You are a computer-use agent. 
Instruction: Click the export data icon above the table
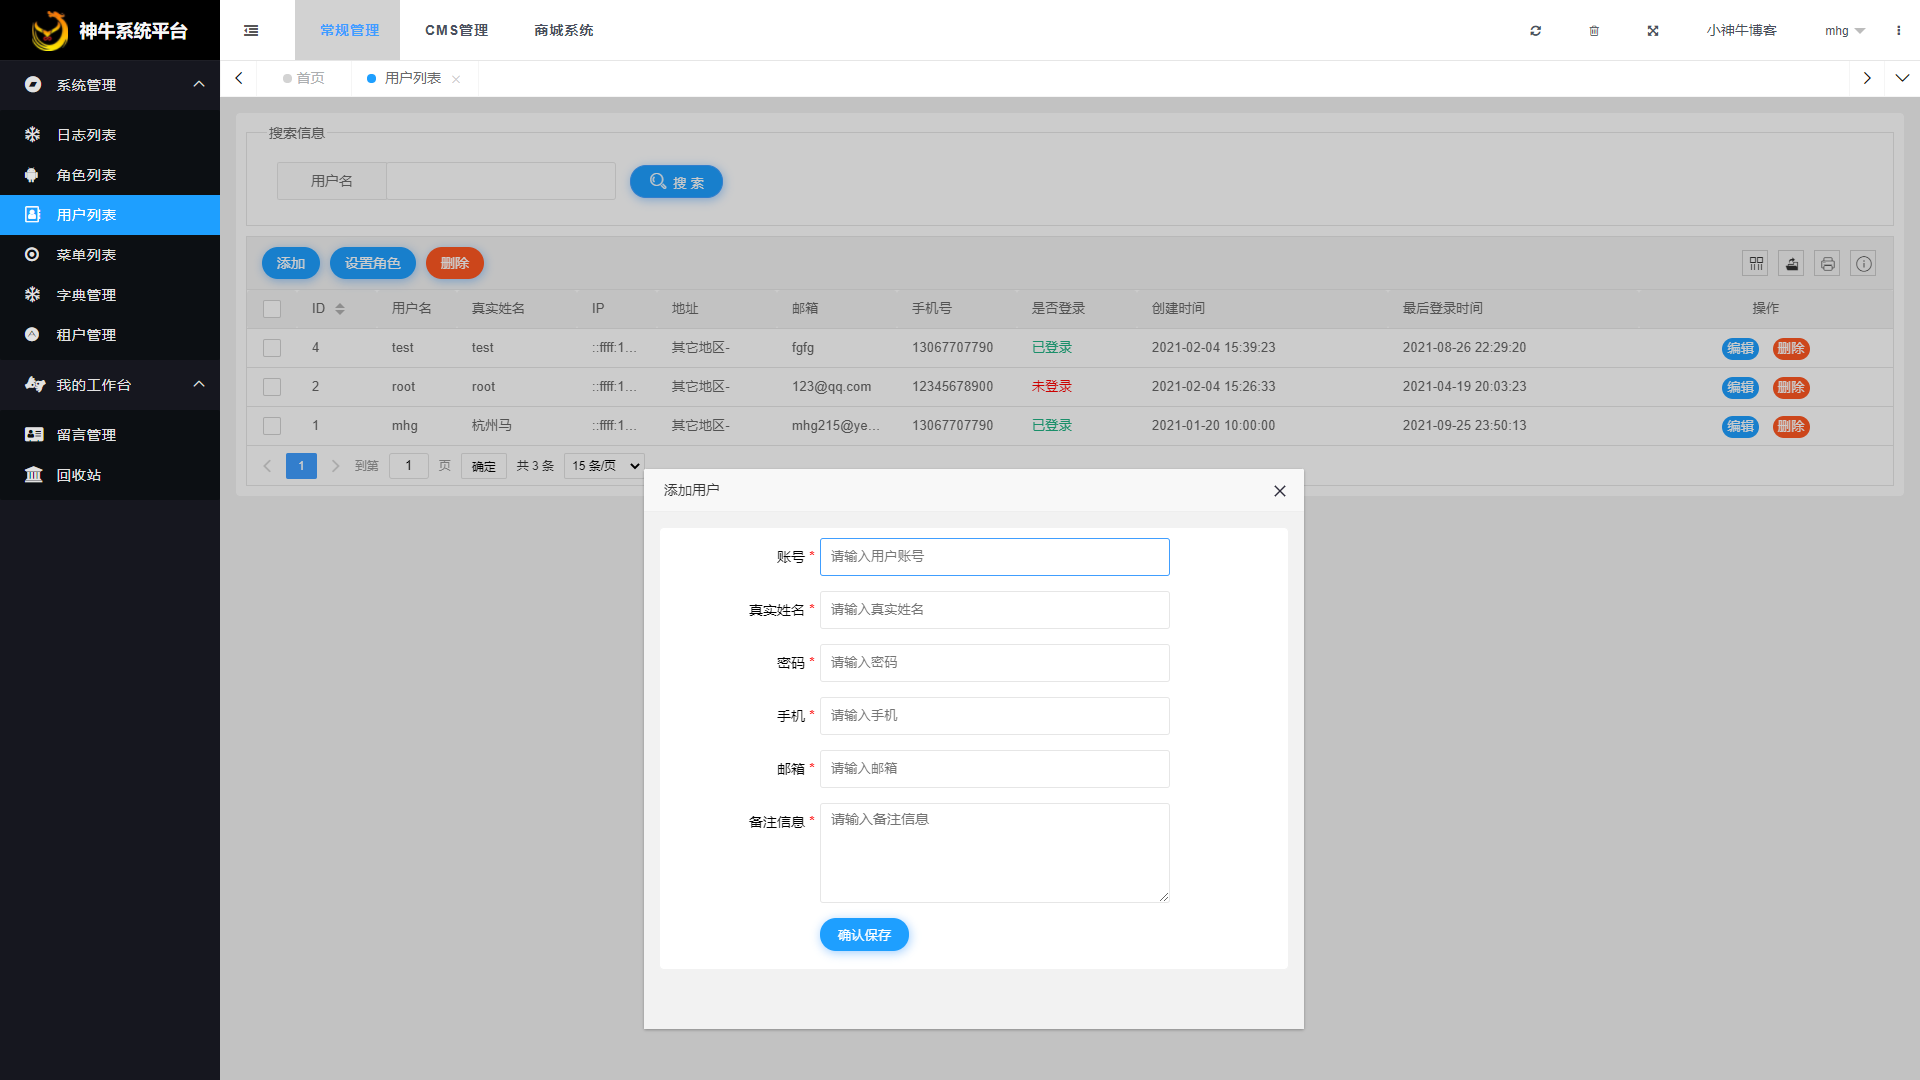click(1791, 263)
